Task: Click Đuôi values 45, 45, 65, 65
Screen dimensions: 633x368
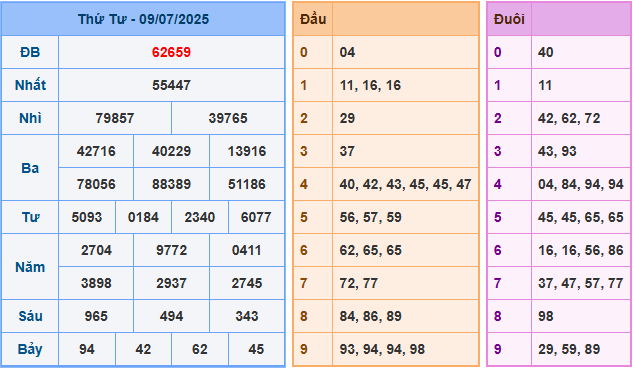Action: [x=581, y=217]
